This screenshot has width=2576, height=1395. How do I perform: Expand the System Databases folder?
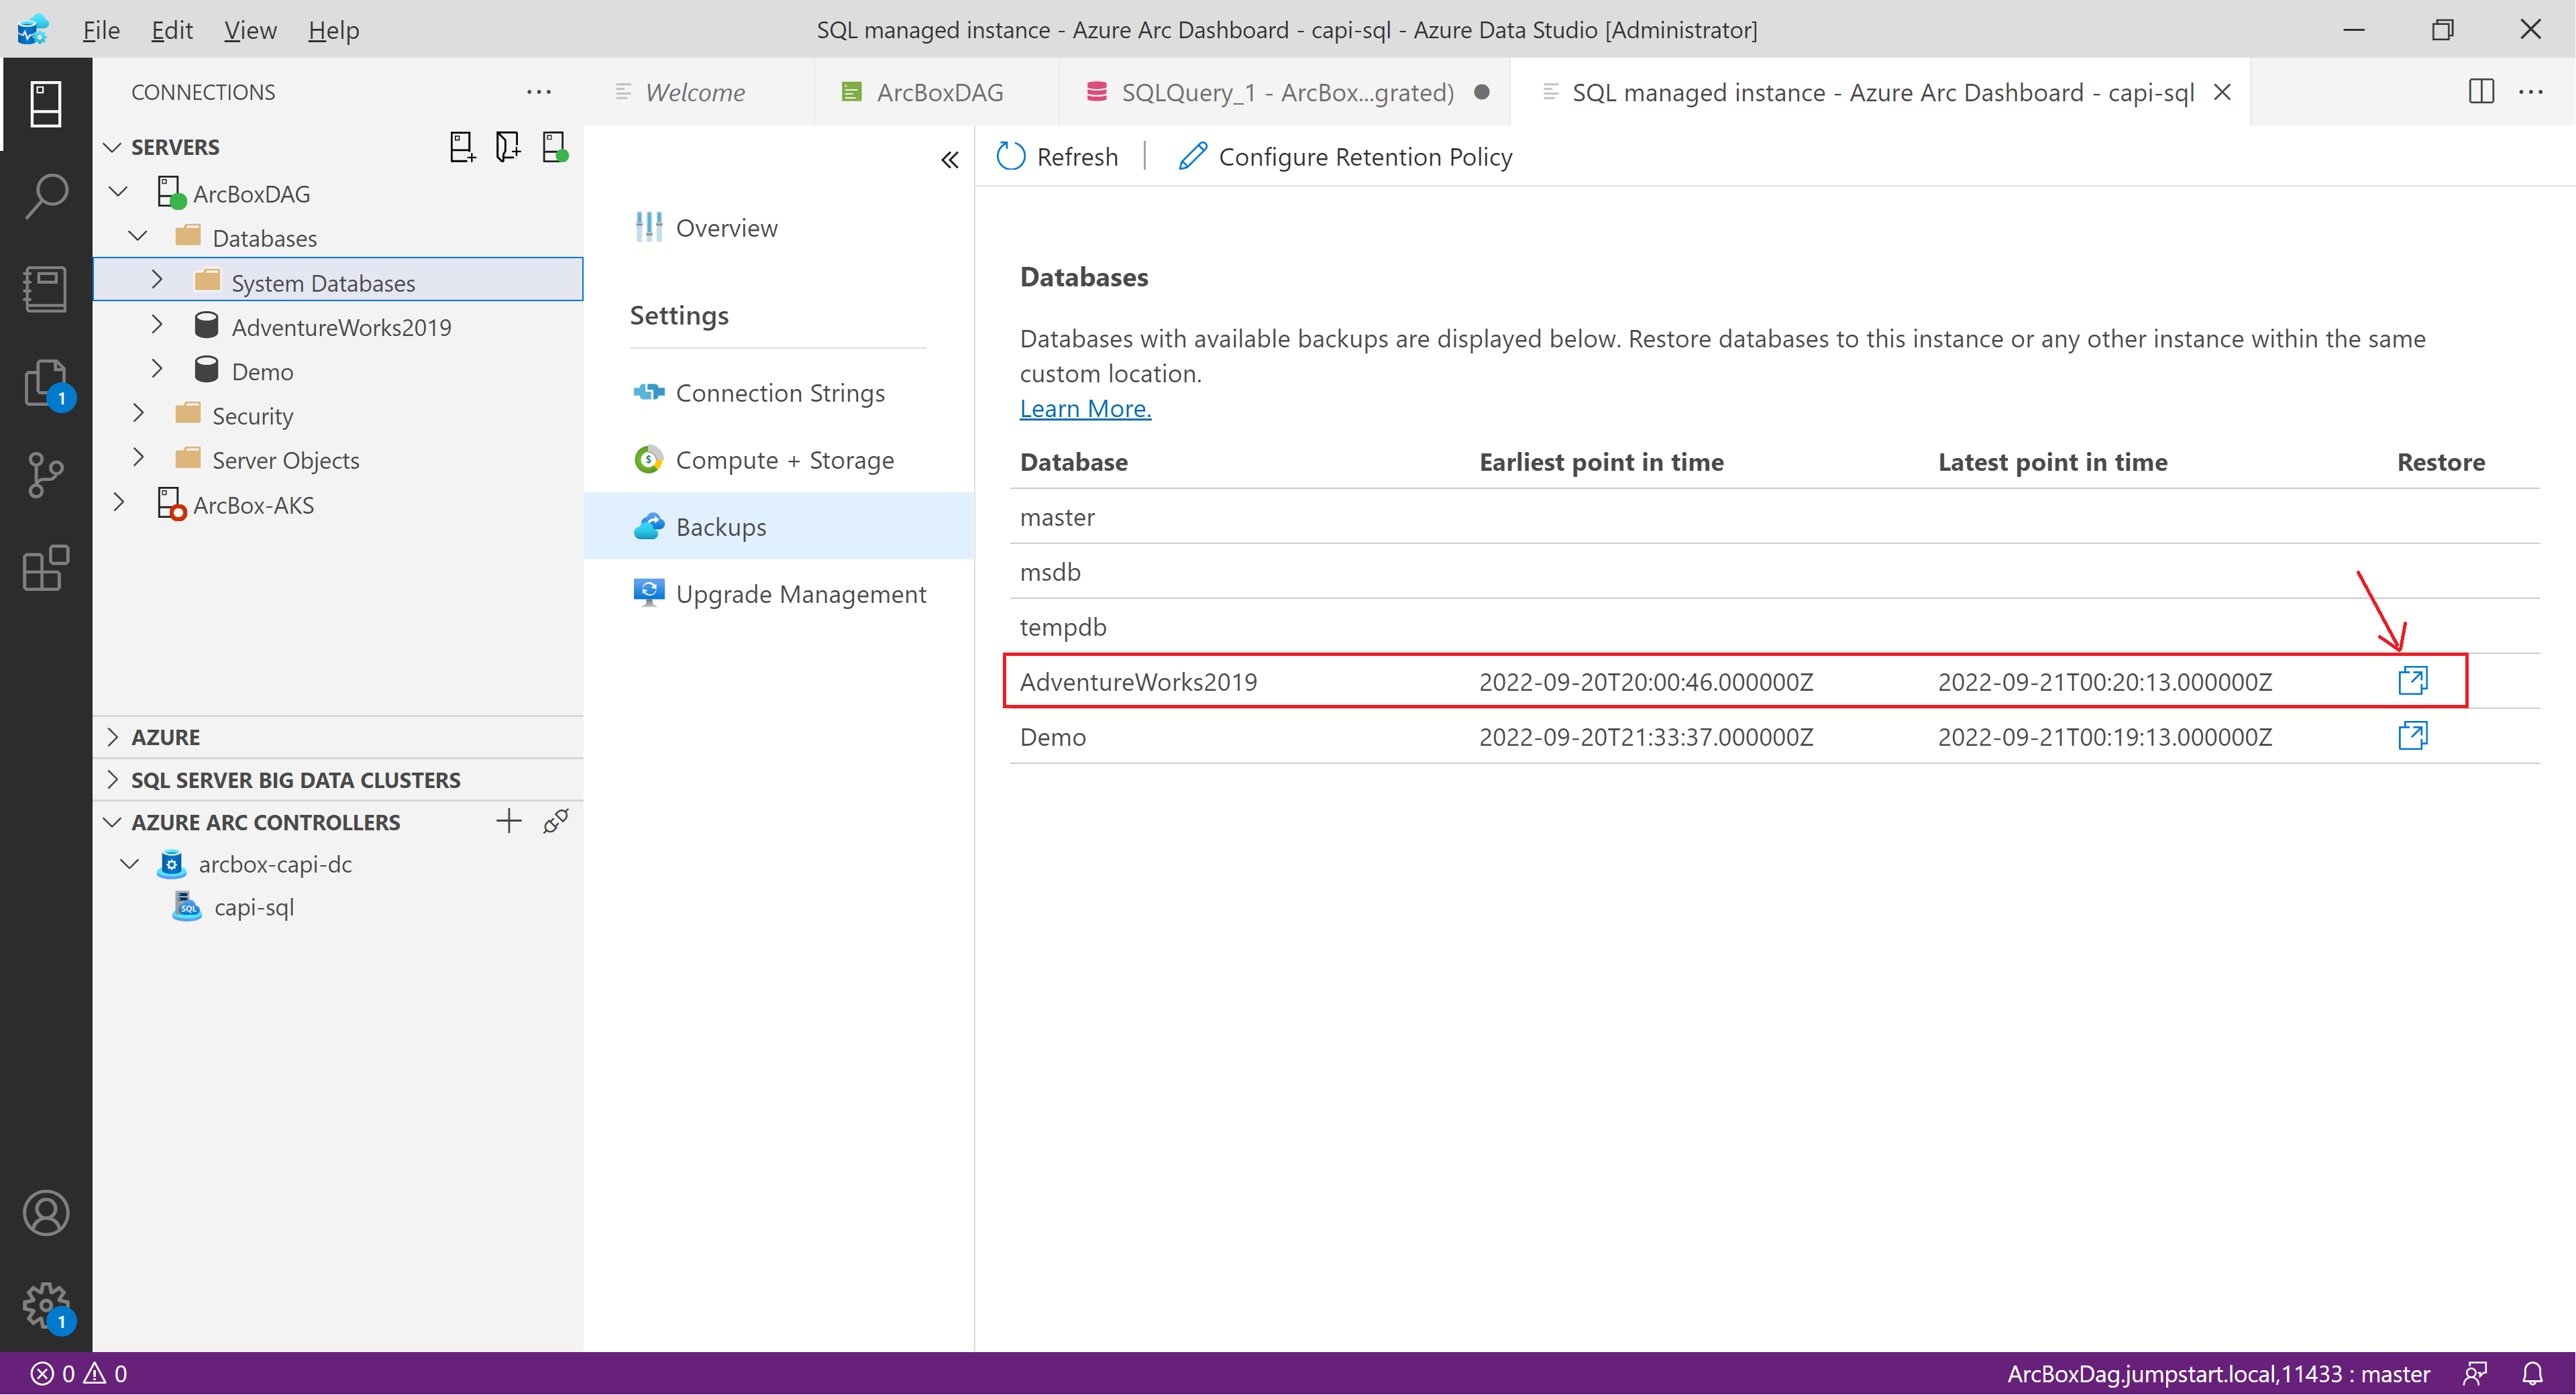click(x=157, y=281)
